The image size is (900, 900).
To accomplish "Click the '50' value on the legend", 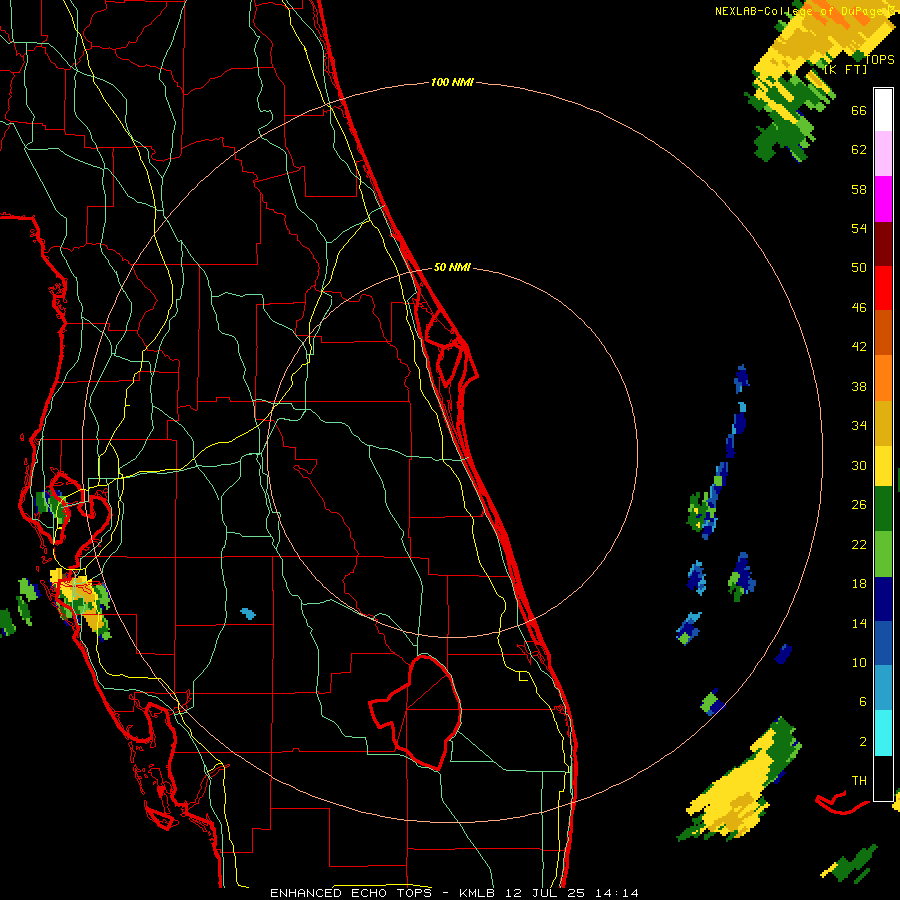I will pyautogui.click(x=859, y=268).
